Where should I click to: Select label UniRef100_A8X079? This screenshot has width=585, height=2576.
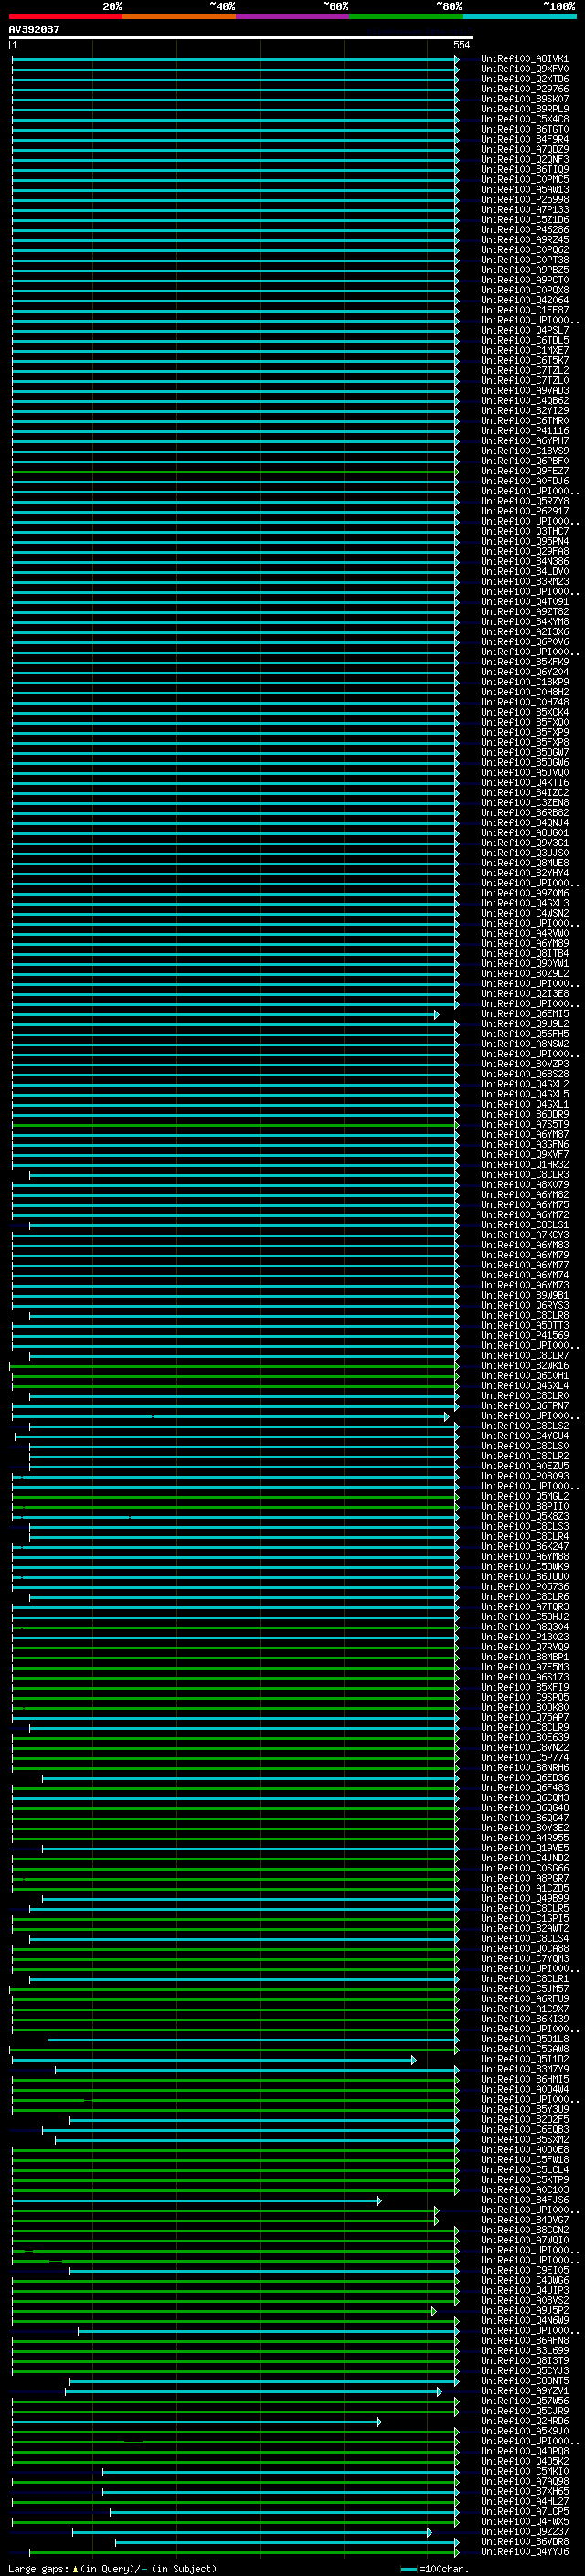524,1185
